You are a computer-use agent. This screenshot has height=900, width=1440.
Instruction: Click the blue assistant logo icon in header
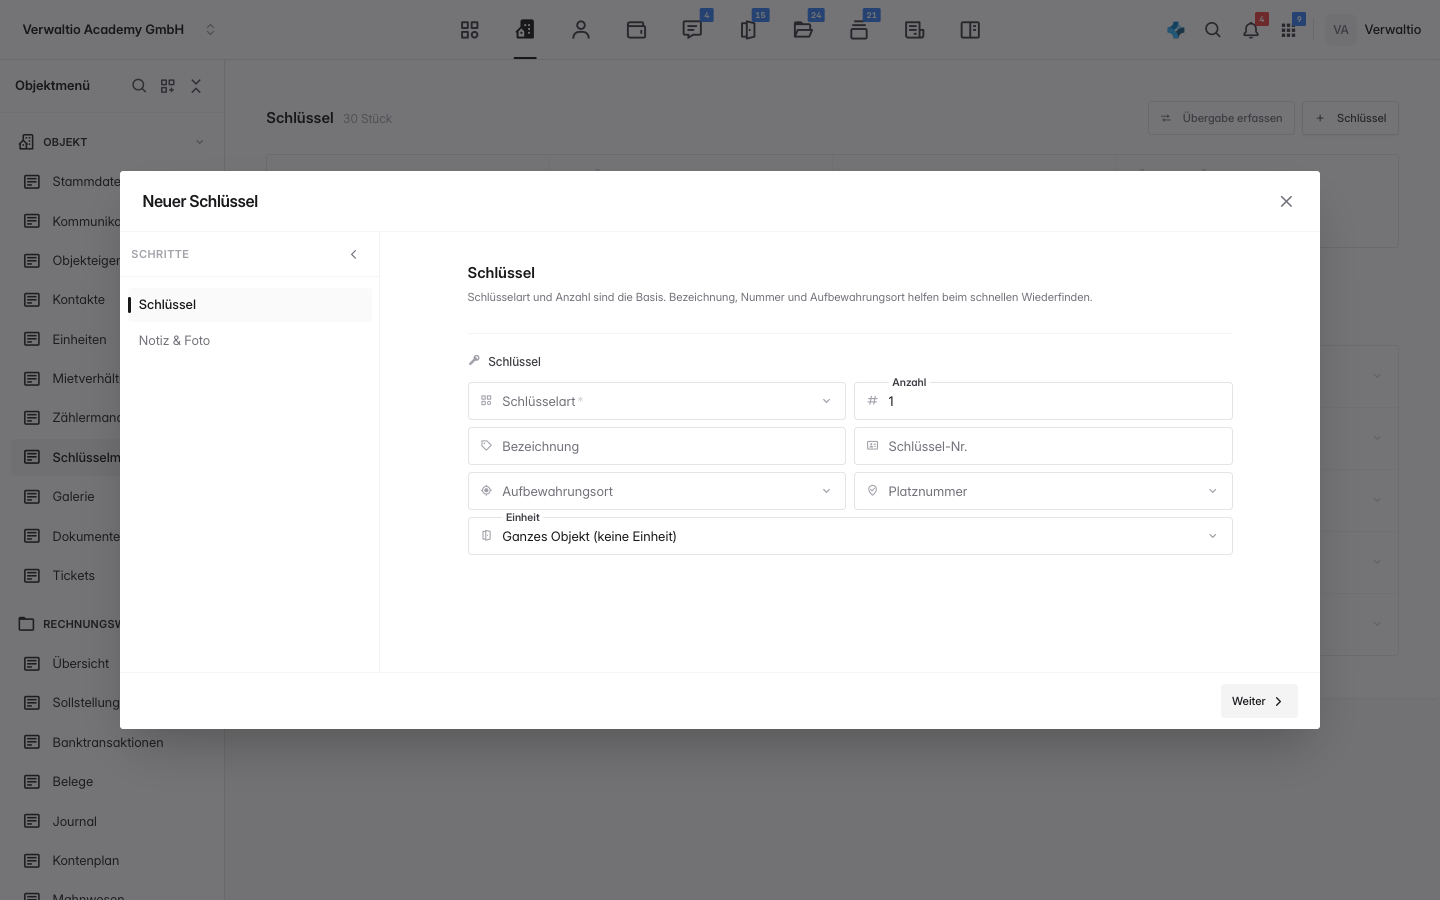pyautogui.click(x=1176, y=30)
